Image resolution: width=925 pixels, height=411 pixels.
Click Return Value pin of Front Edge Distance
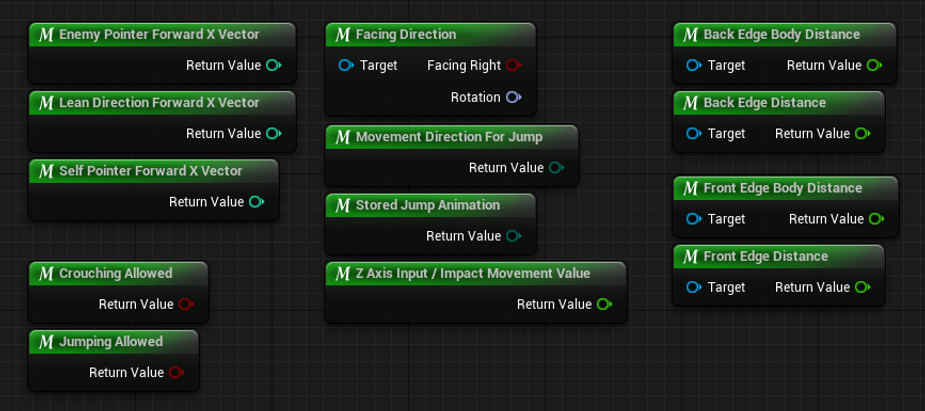pyautogui.click(x=862, y=287)
